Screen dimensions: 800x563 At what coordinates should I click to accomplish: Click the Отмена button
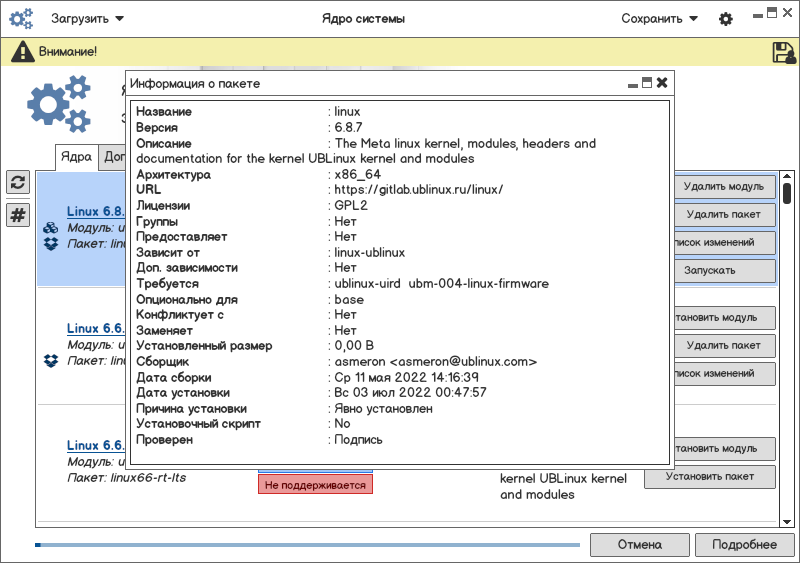(640, 545)
